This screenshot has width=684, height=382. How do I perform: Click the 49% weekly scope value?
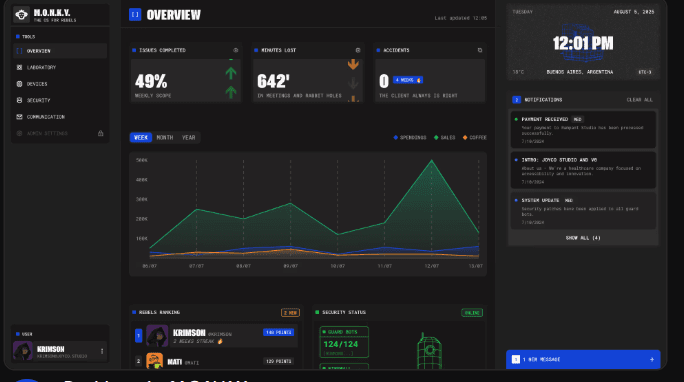click(151, 81)
